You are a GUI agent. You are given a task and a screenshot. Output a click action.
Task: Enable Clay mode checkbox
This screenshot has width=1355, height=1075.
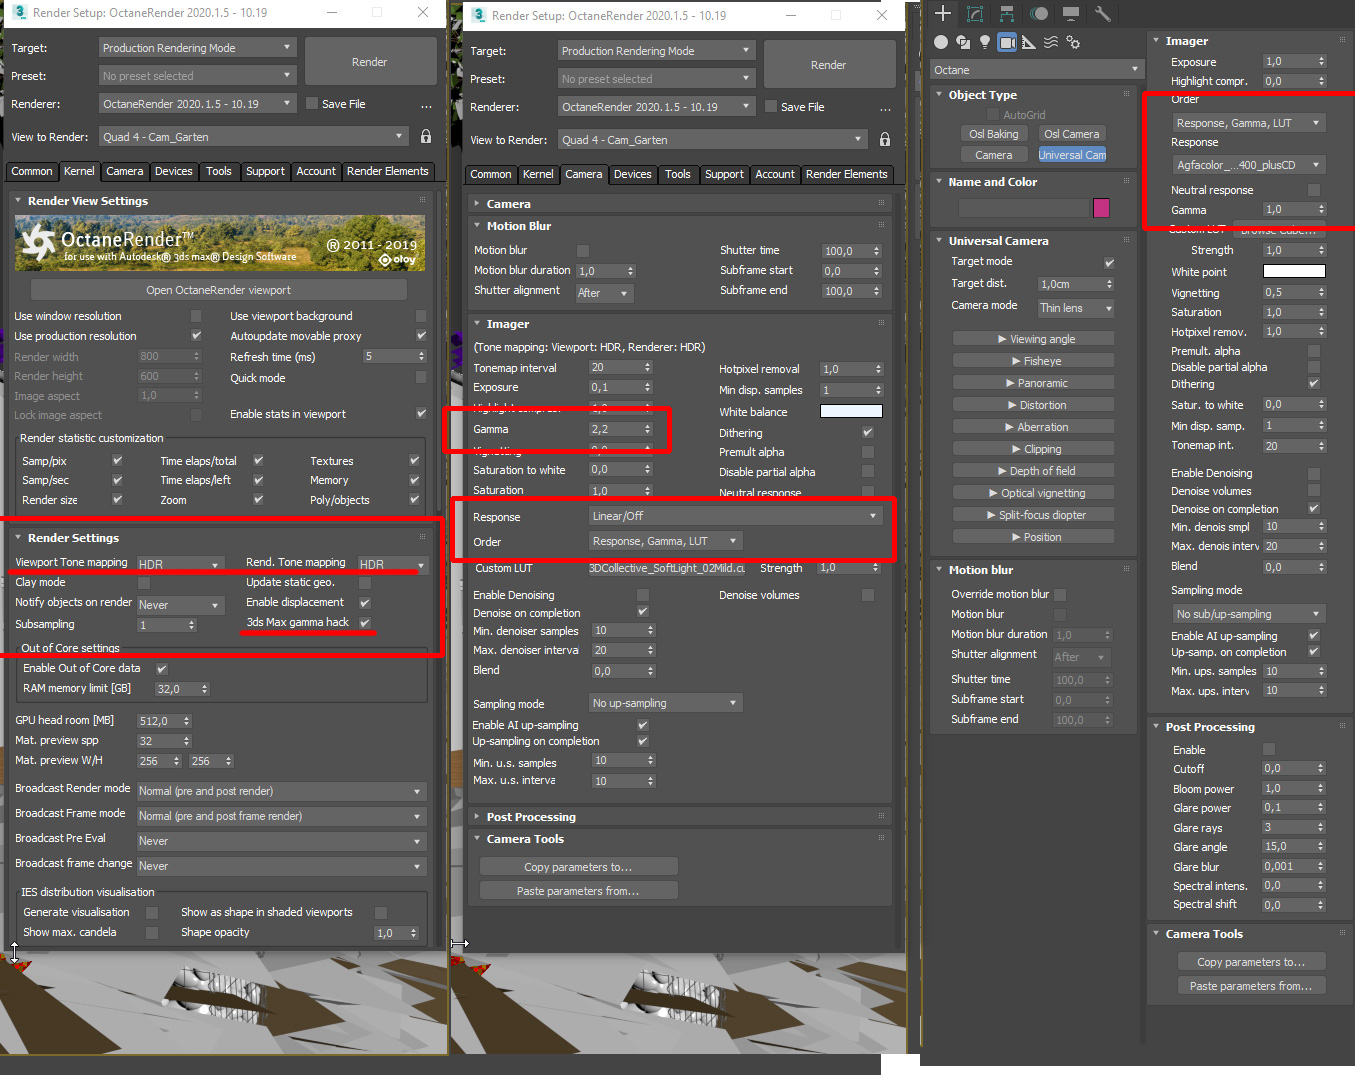pos(144,583)
